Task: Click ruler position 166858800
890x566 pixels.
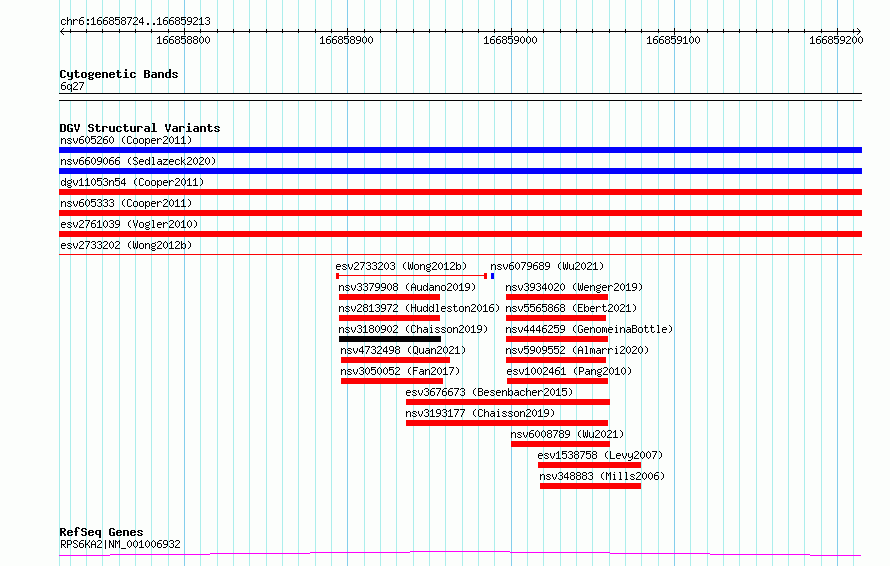Action: 183,40
